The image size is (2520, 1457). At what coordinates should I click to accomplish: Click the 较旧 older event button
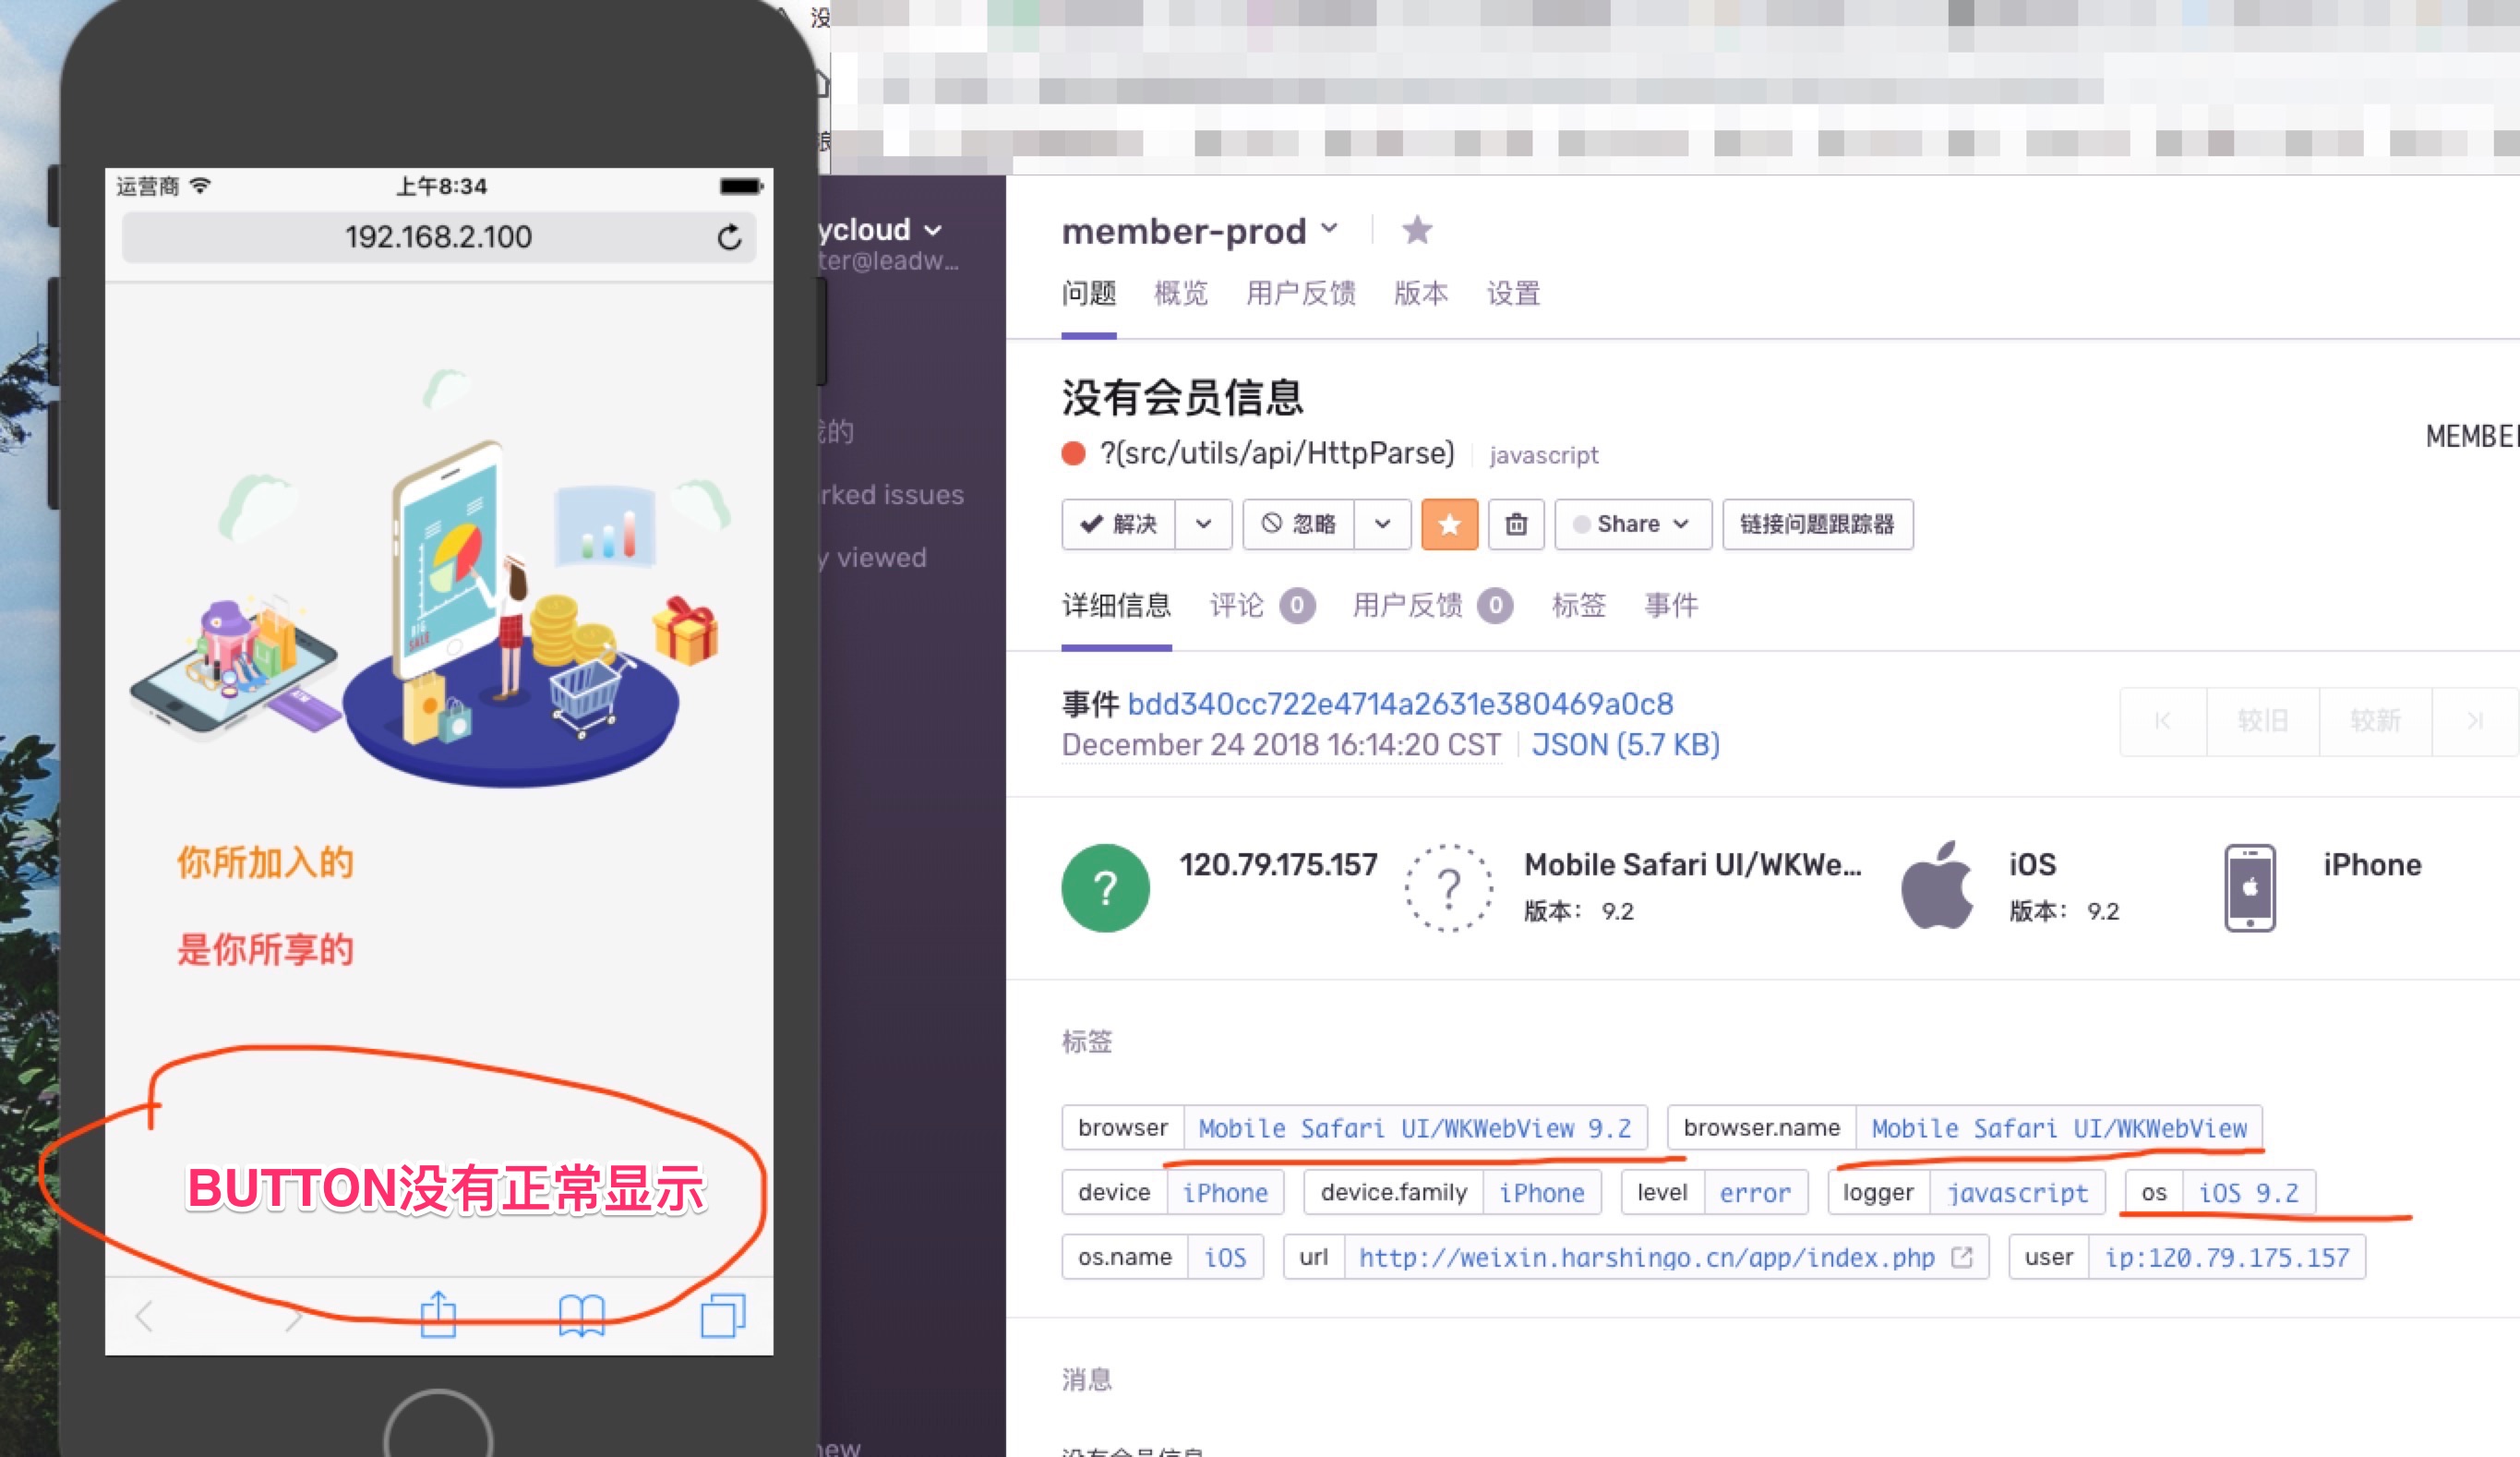pos(2262,721)
